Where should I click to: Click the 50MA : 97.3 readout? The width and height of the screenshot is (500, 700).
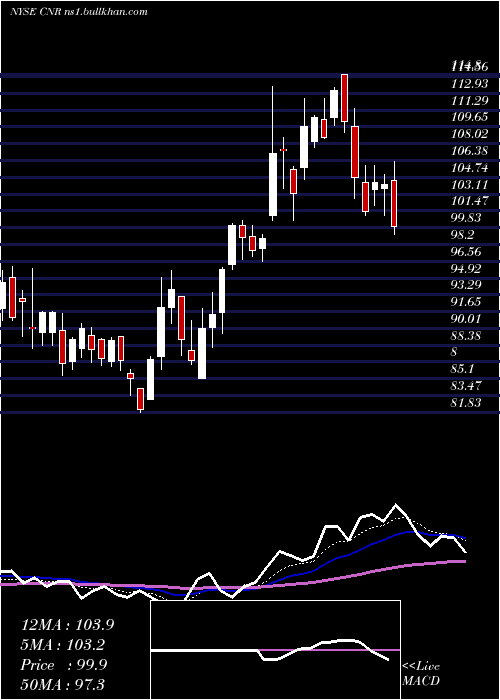pos(63,685)
